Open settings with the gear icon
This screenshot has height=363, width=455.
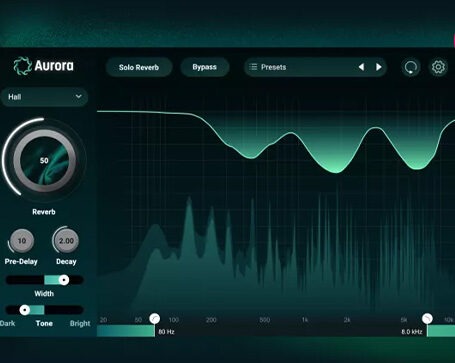pyautogui.click(x=438, y=67)
